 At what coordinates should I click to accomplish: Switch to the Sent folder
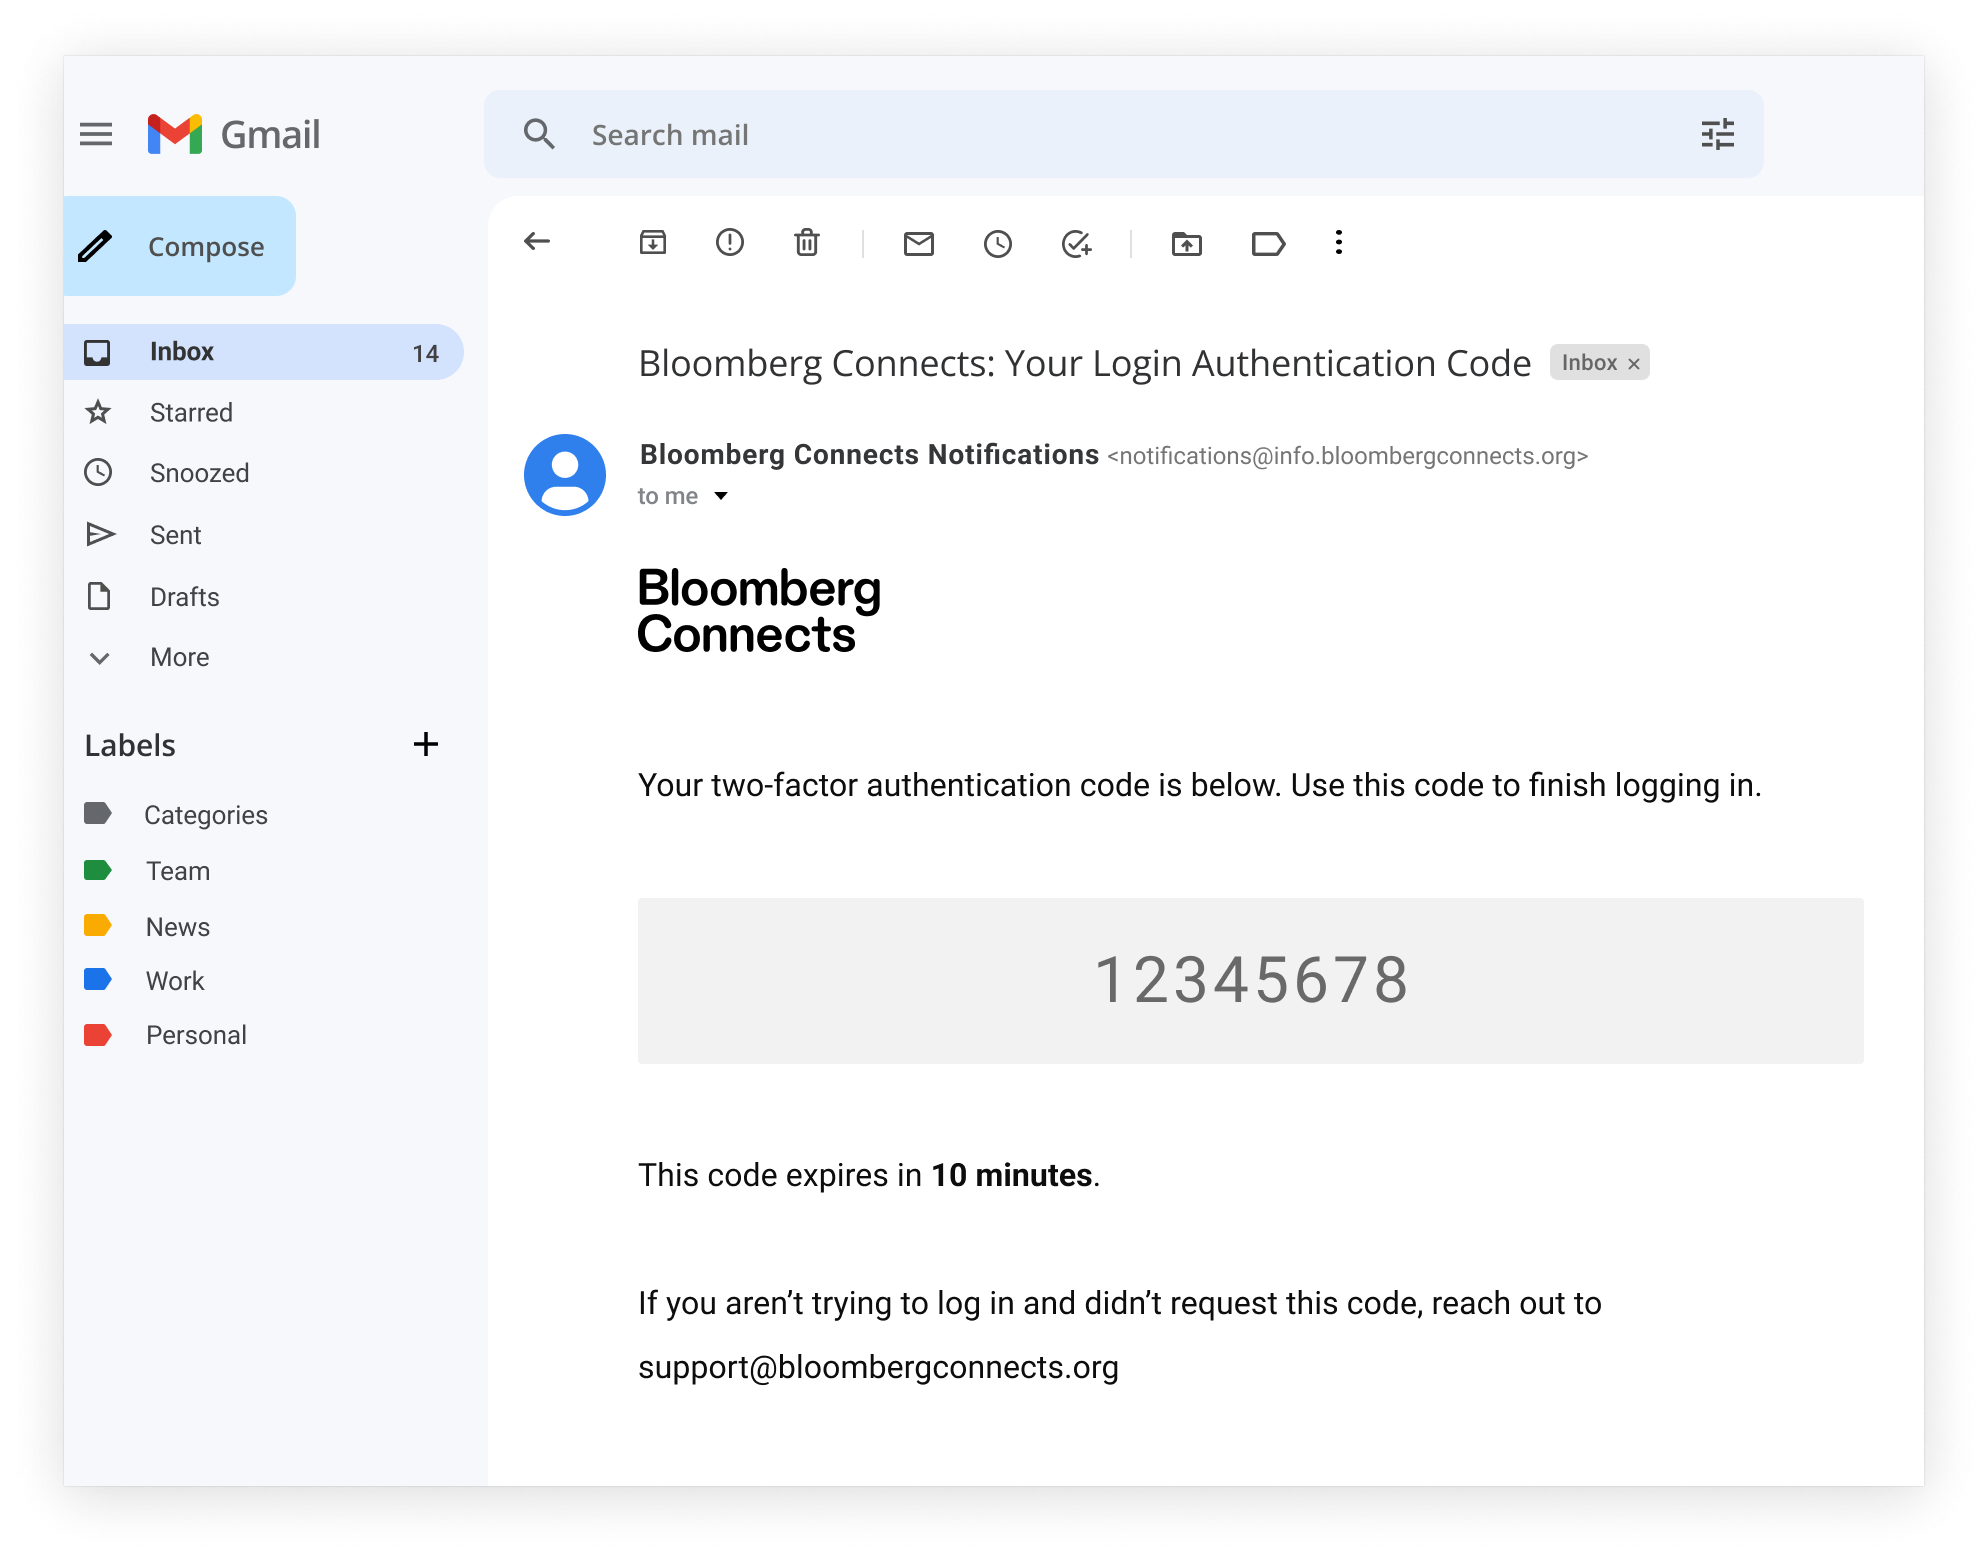click(x=175, y=534)
